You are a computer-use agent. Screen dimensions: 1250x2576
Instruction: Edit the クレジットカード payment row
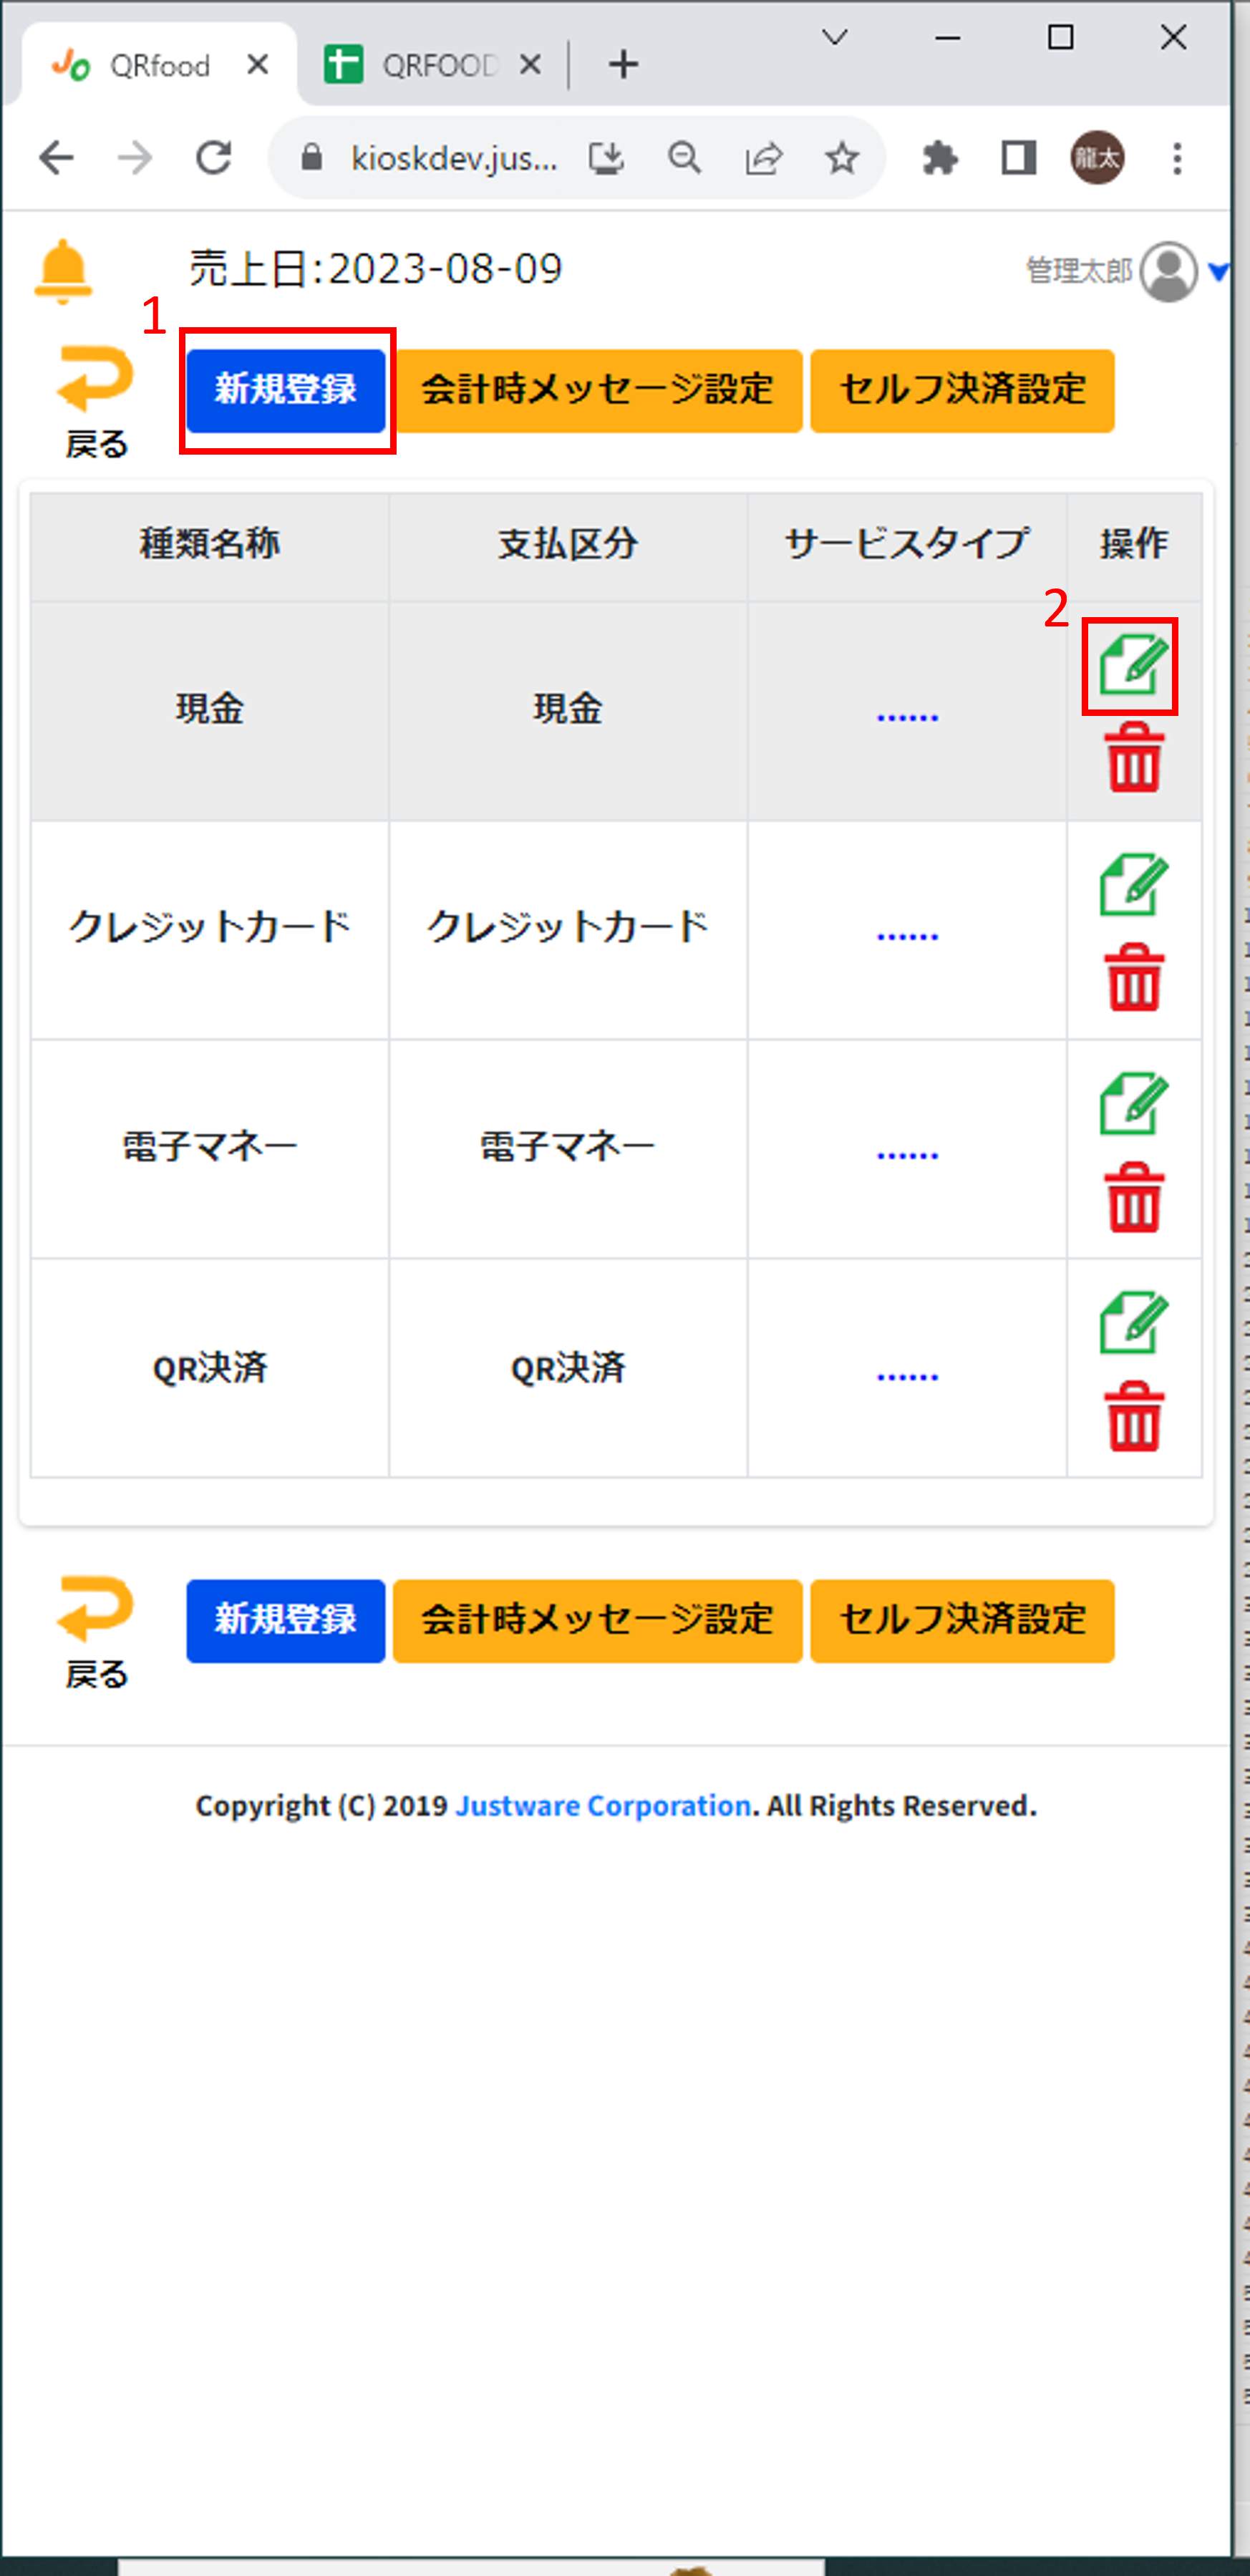(1132, 885)
